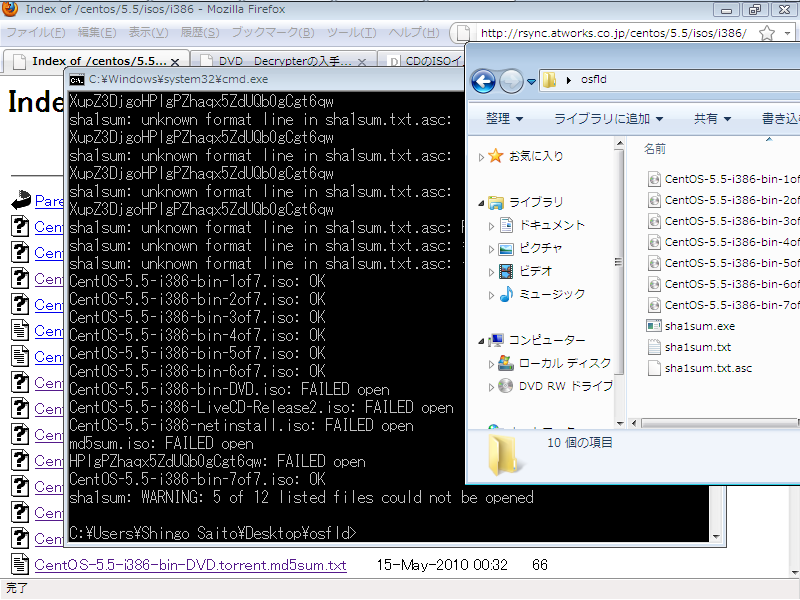Screen dimensions: 800x600
Task: Collapse the コンピューター tree node
Action: (481, 341)
